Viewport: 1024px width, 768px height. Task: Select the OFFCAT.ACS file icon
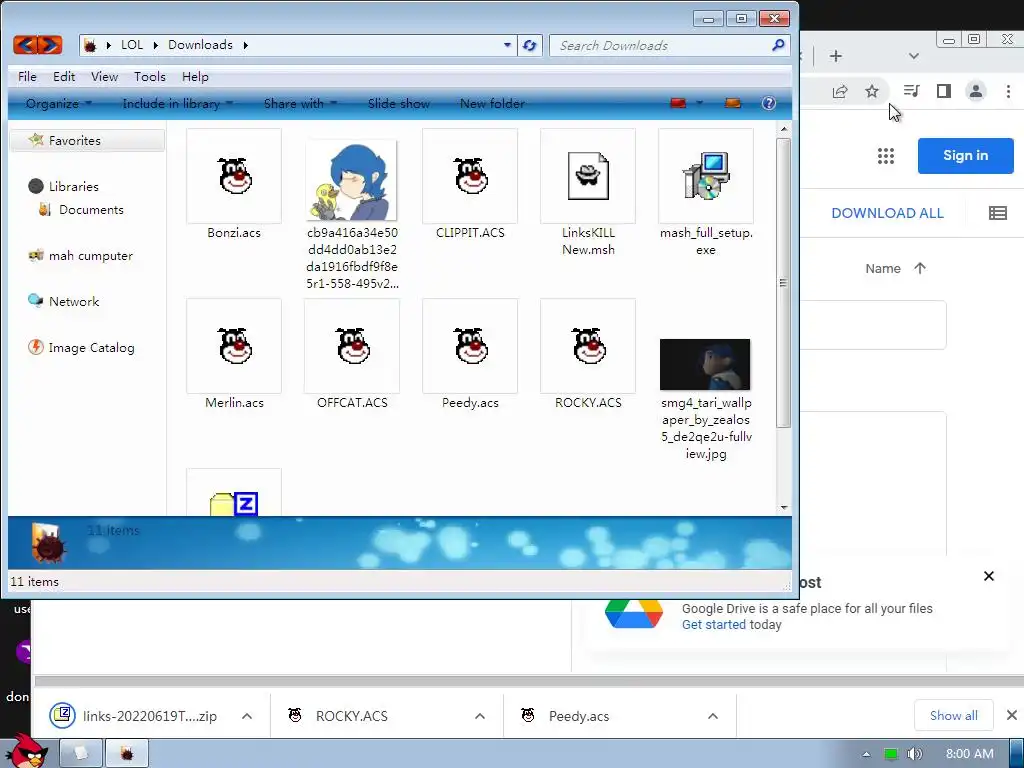pos(352,346)
